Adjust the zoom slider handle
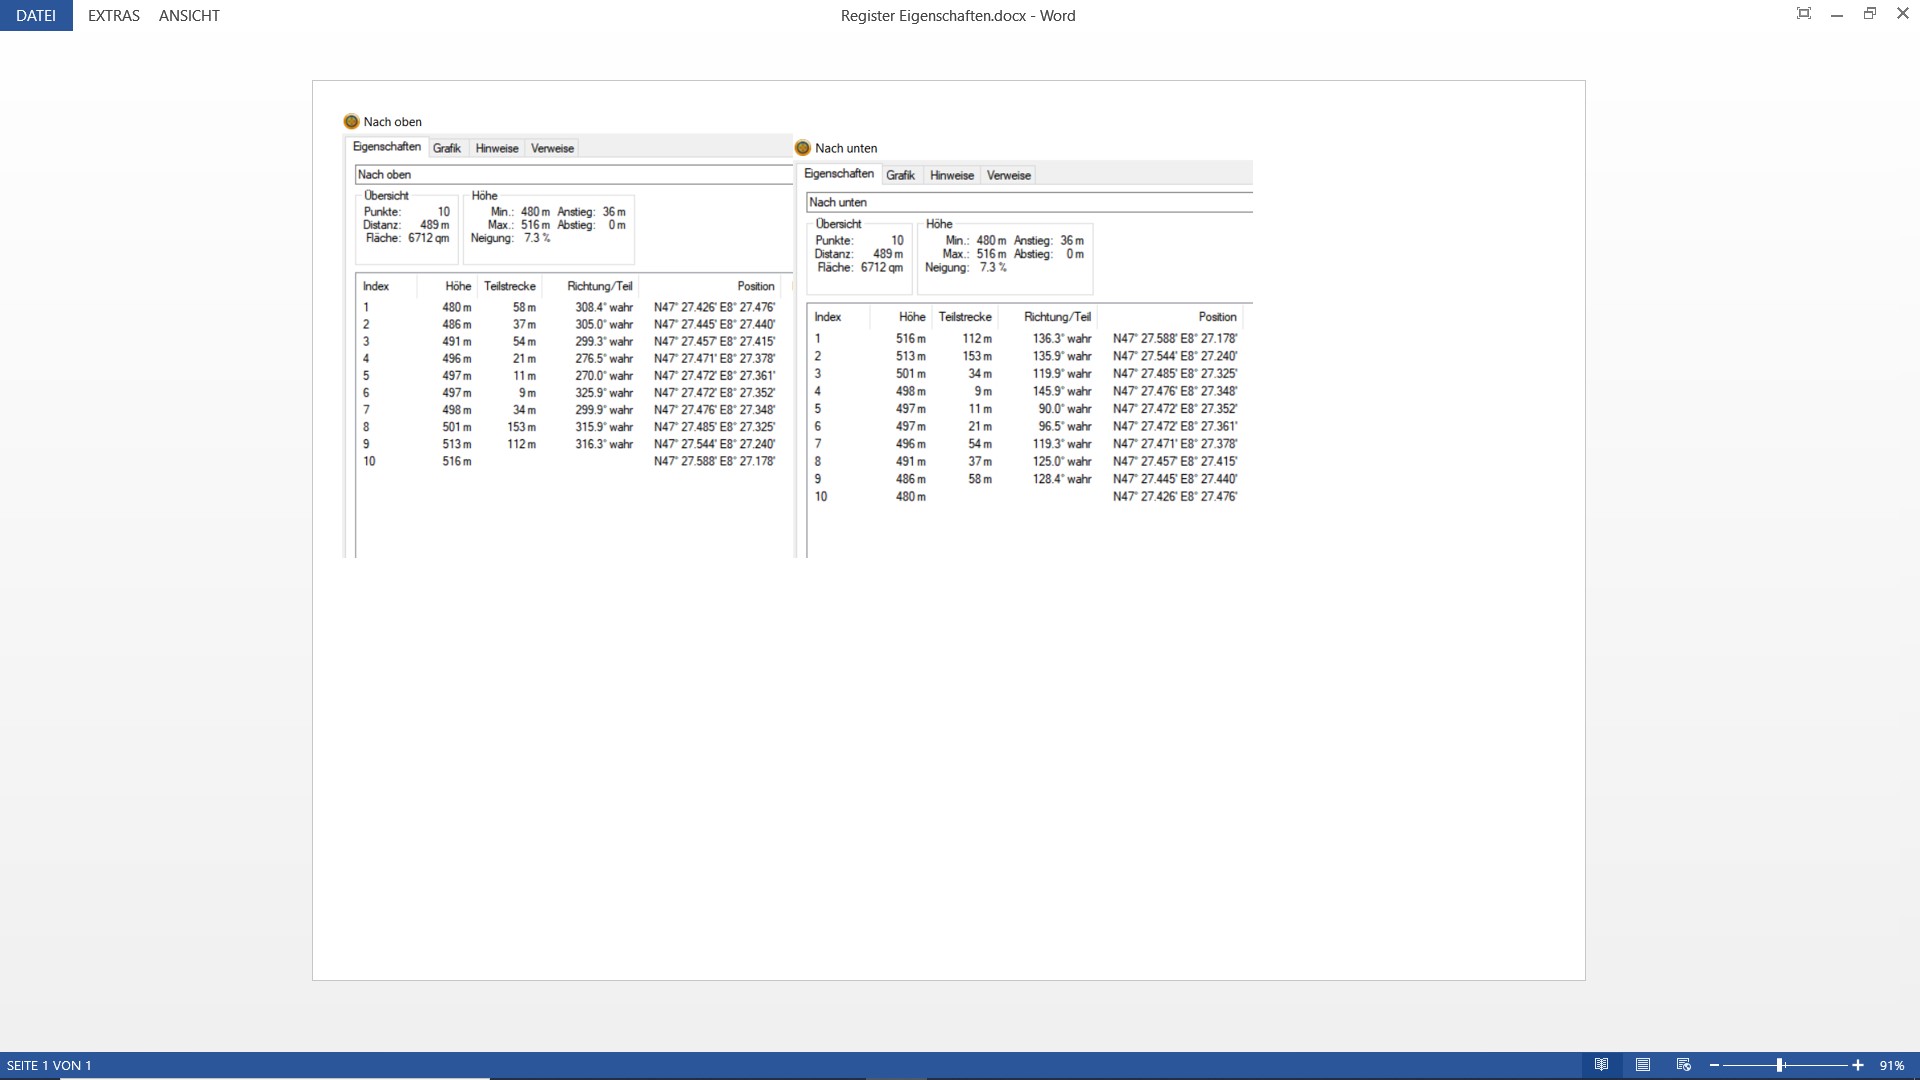Screen dimensions: 1920x1080 1780,1065
